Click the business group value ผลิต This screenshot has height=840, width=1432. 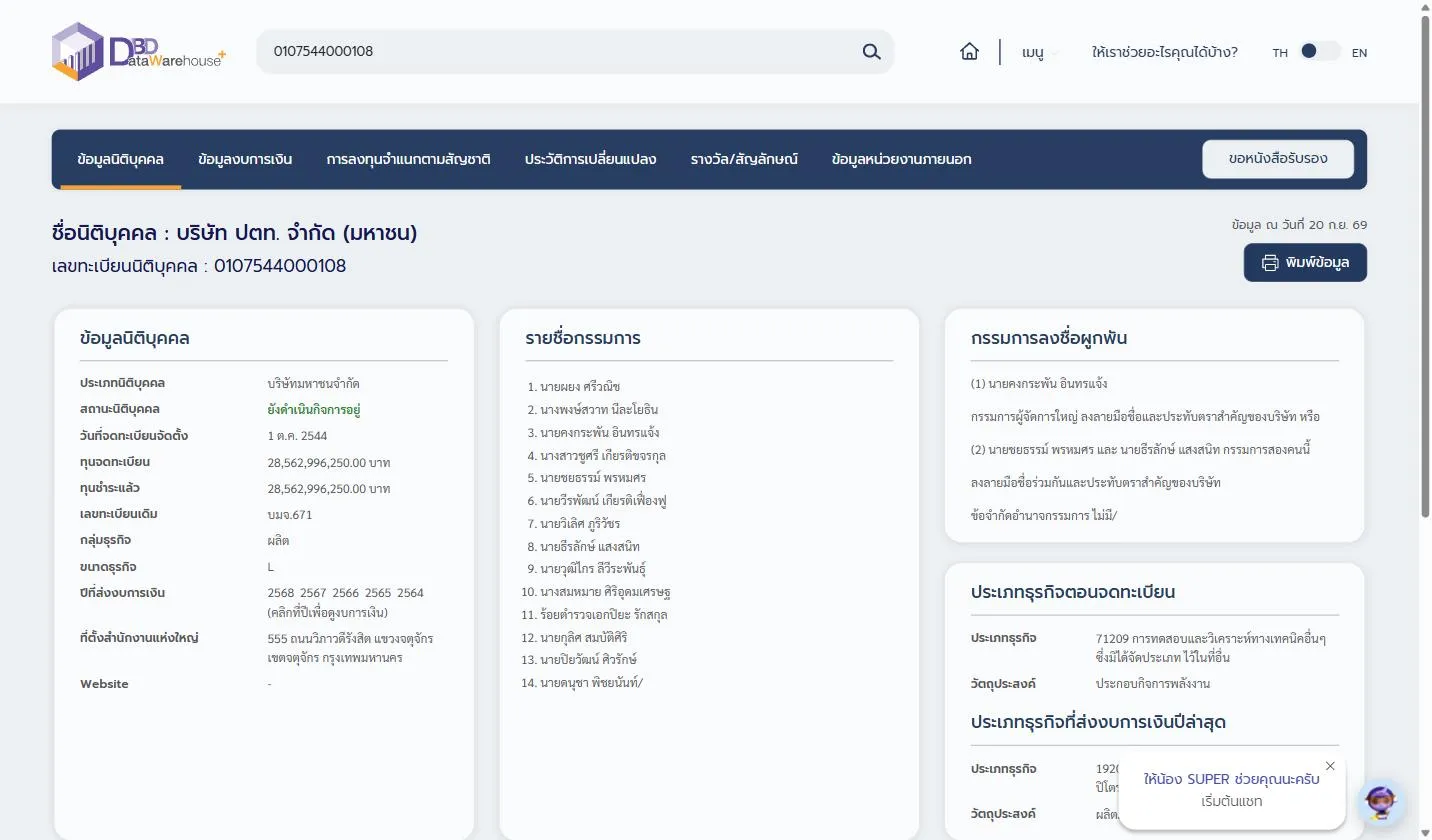(x=278, y=541)
